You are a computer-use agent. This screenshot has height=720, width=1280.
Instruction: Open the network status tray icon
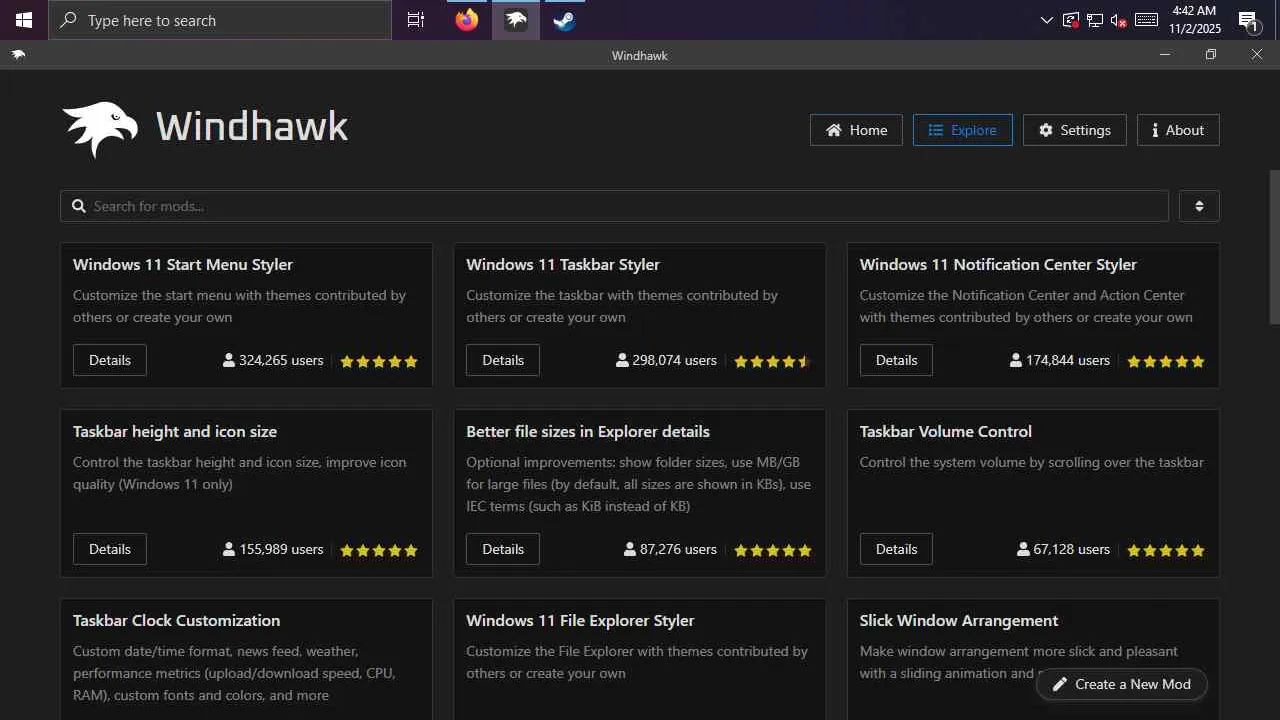point(1095,20)
